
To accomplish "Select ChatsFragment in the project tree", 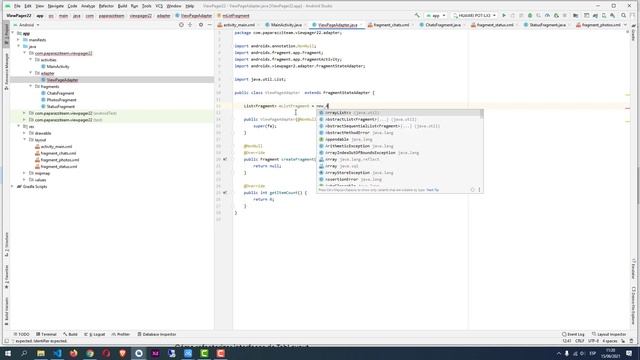I will 60,93.
